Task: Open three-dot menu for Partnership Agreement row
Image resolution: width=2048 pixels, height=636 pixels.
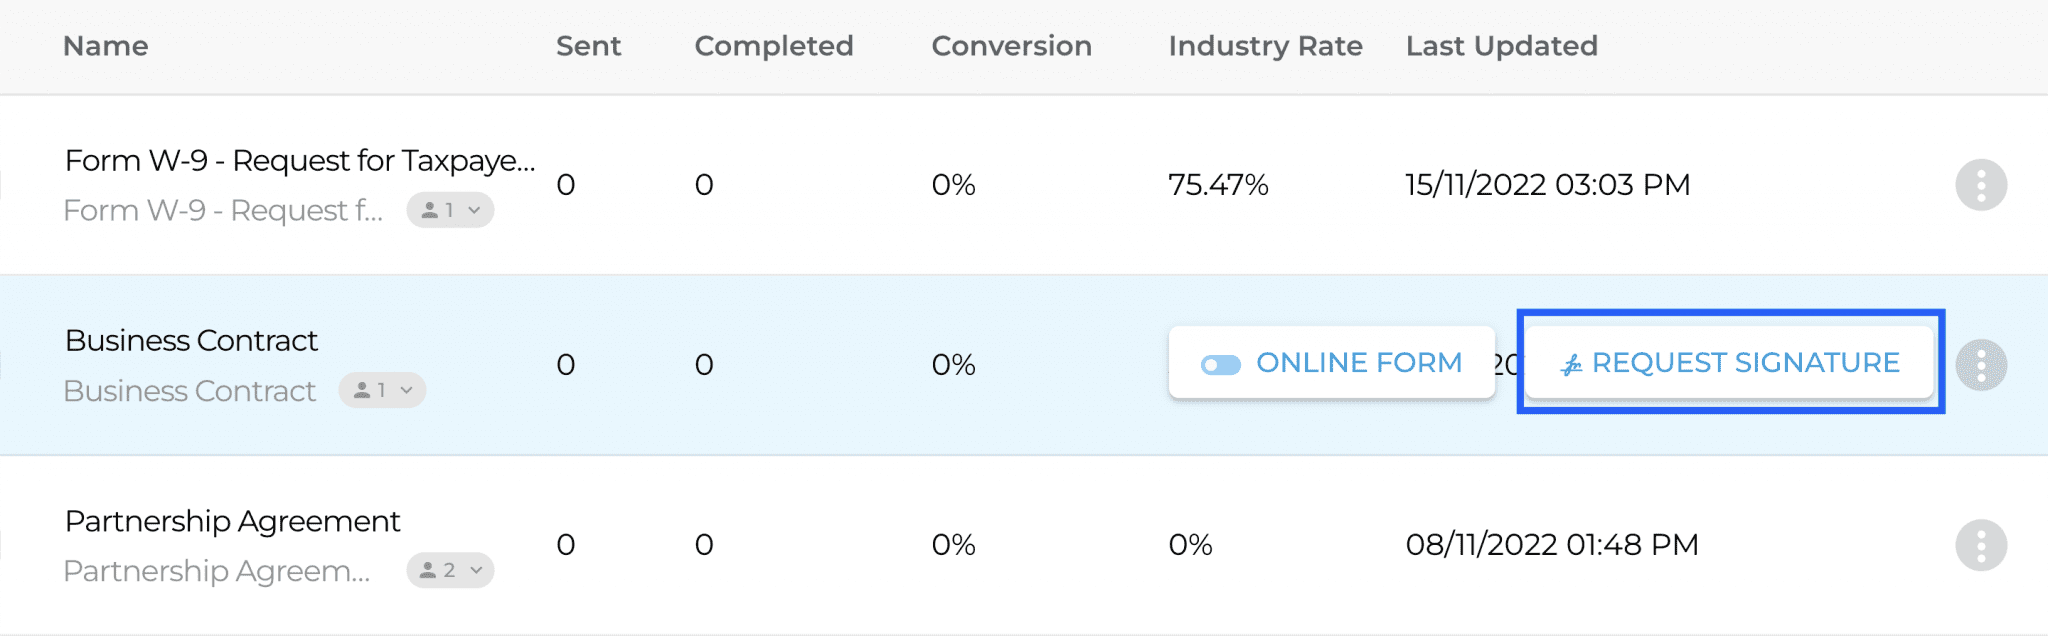Action: tap(1981, 545)
